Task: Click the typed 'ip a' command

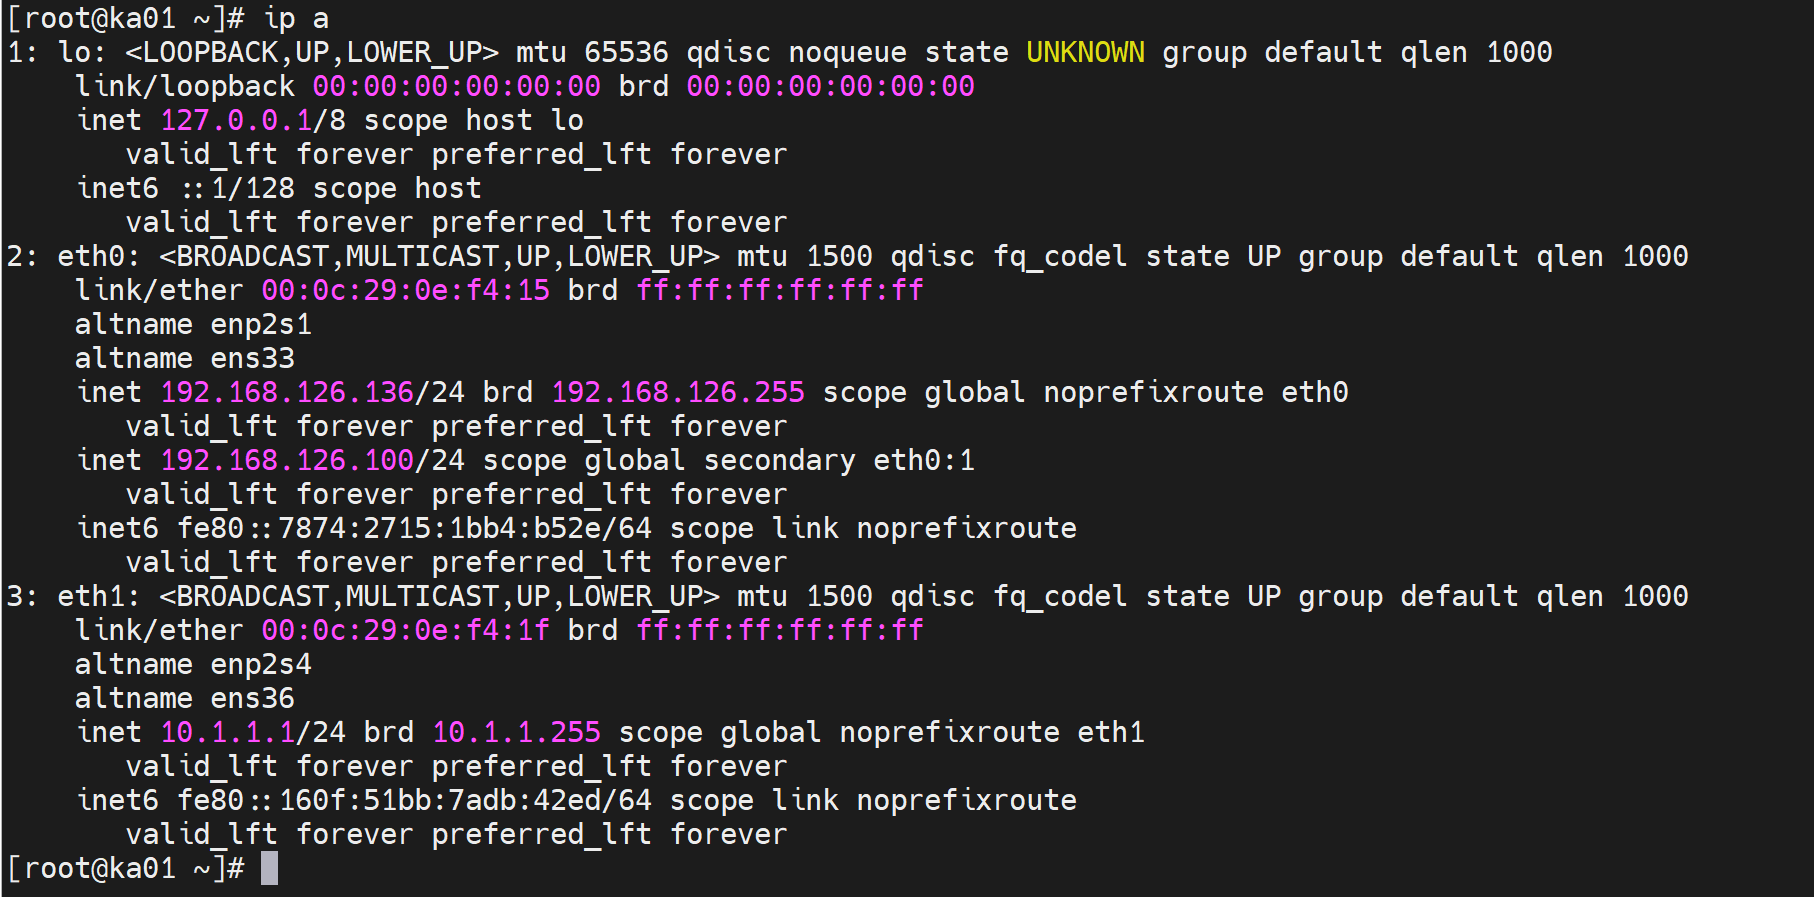Action: 296,18
